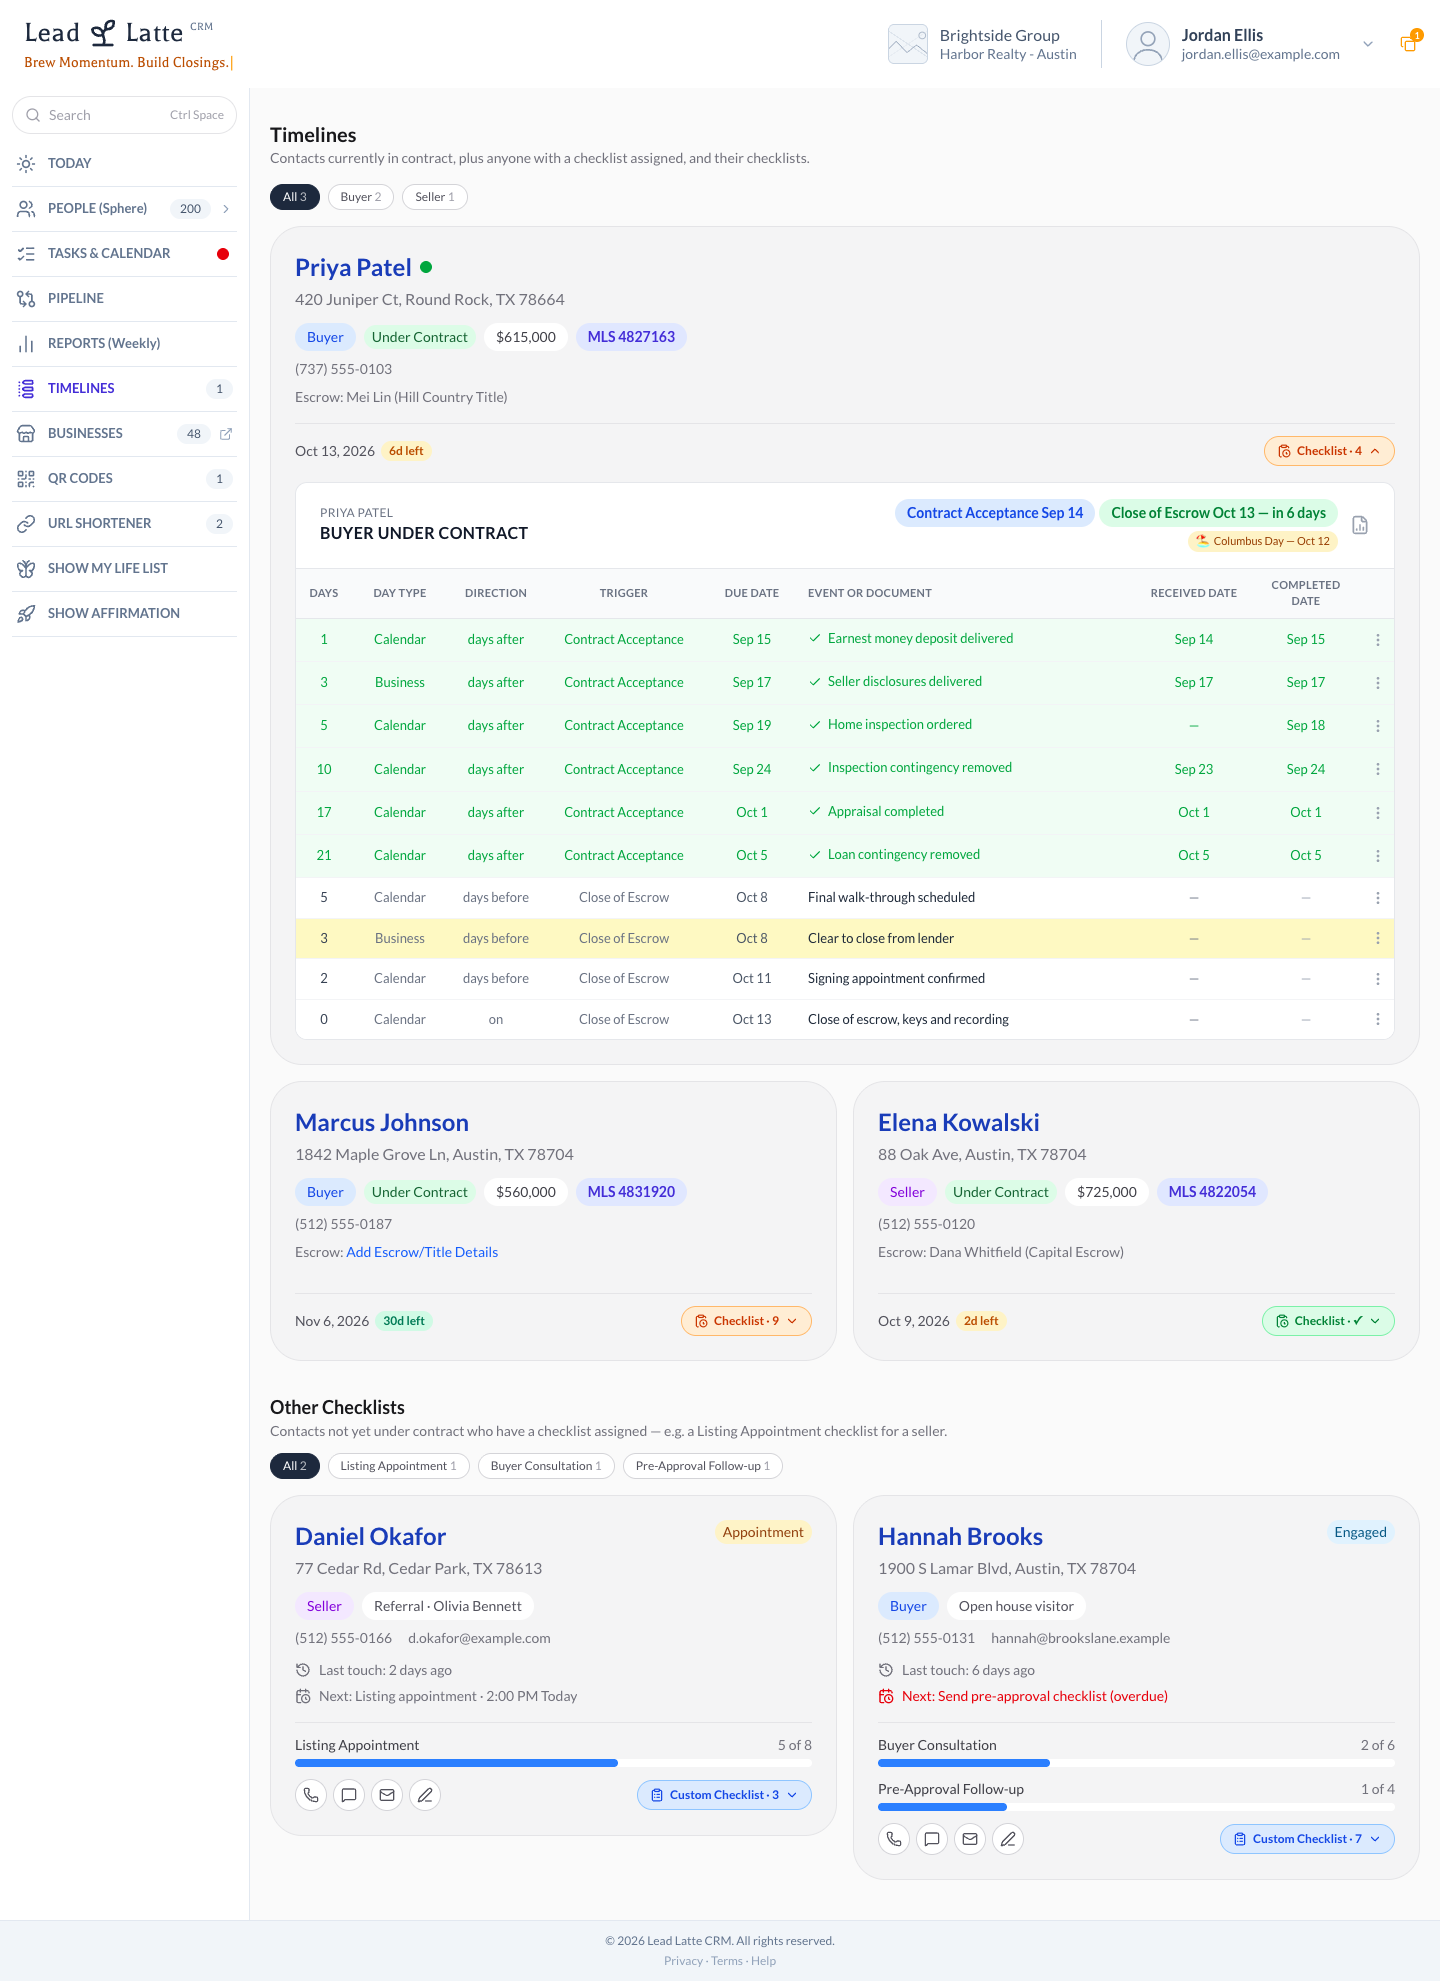The width and height of the screenshot is (1440, 1981).
Task: Collapse Priya Patel's Checklist 4
Action: 1329,451
